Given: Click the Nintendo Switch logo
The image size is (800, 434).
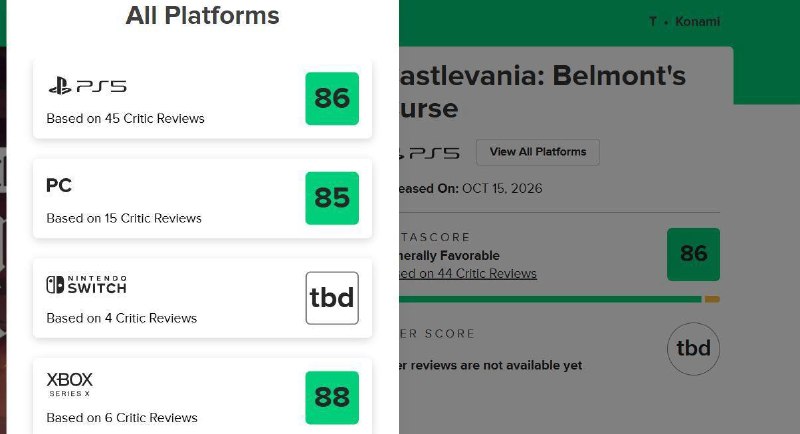Looking at the screenshot, I should coord(86,285).
